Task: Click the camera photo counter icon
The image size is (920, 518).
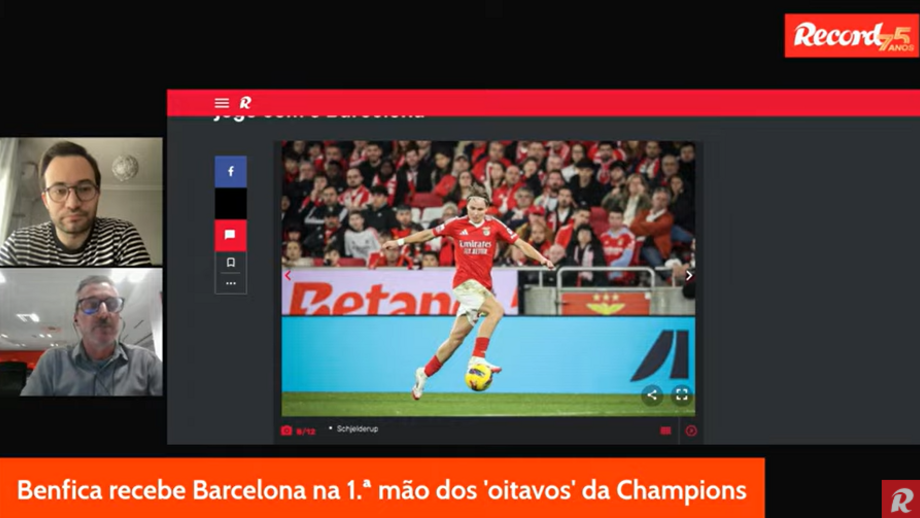Action: [286, 430]
